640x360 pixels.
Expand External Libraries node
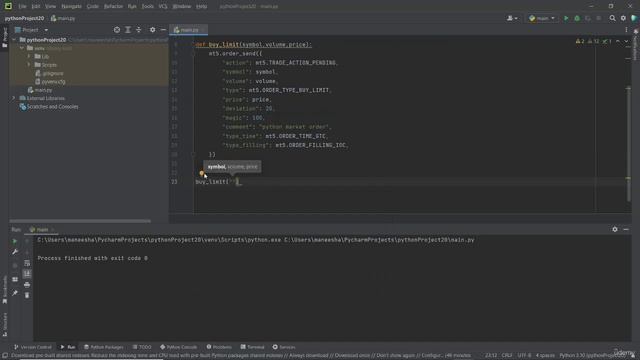[x=13, y=98]
